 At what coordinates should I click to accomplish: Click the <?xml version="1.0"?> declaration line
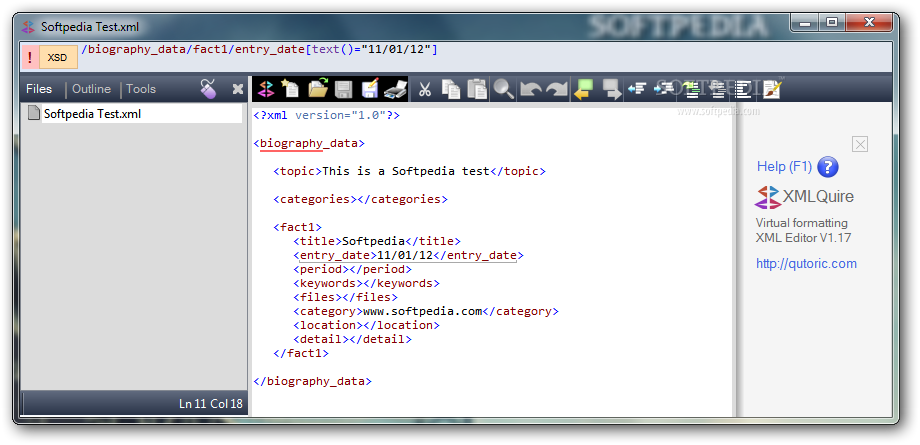click(326, 115)
